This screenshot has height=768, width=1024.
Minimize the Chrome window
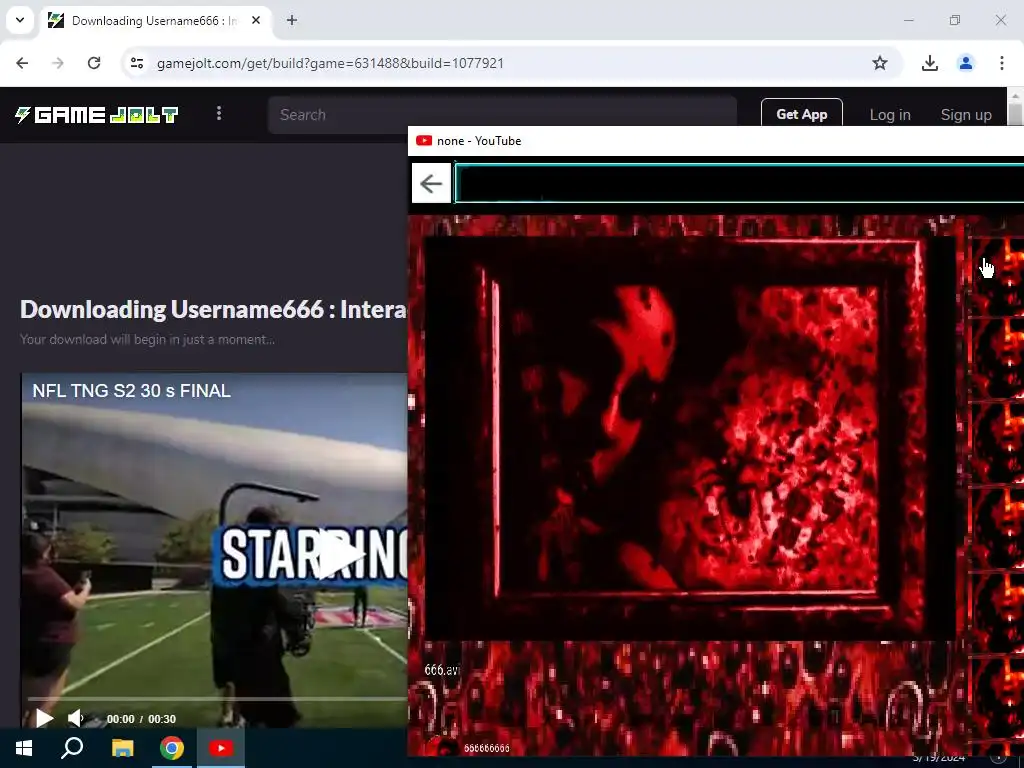908,20
